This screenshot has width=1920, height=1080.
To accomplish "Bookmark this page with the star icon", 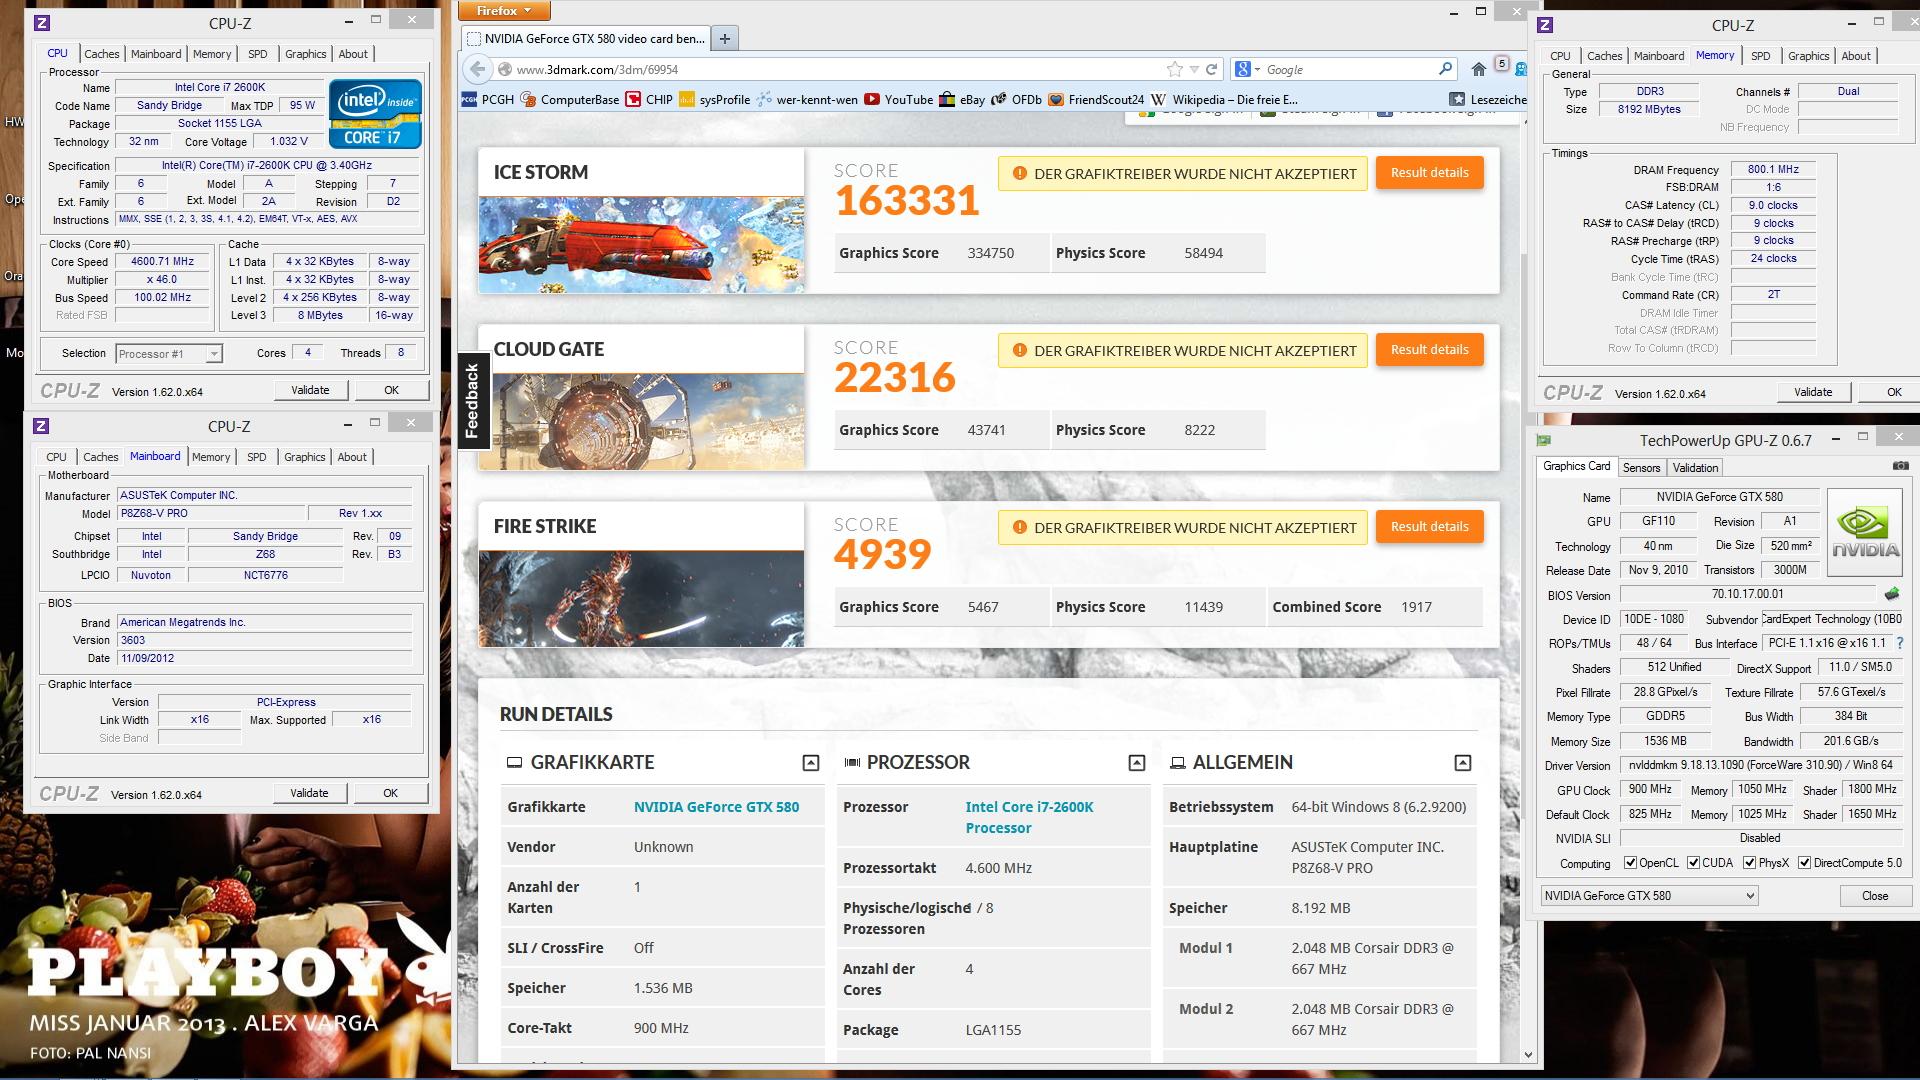I will click(x=1174, y=69).
